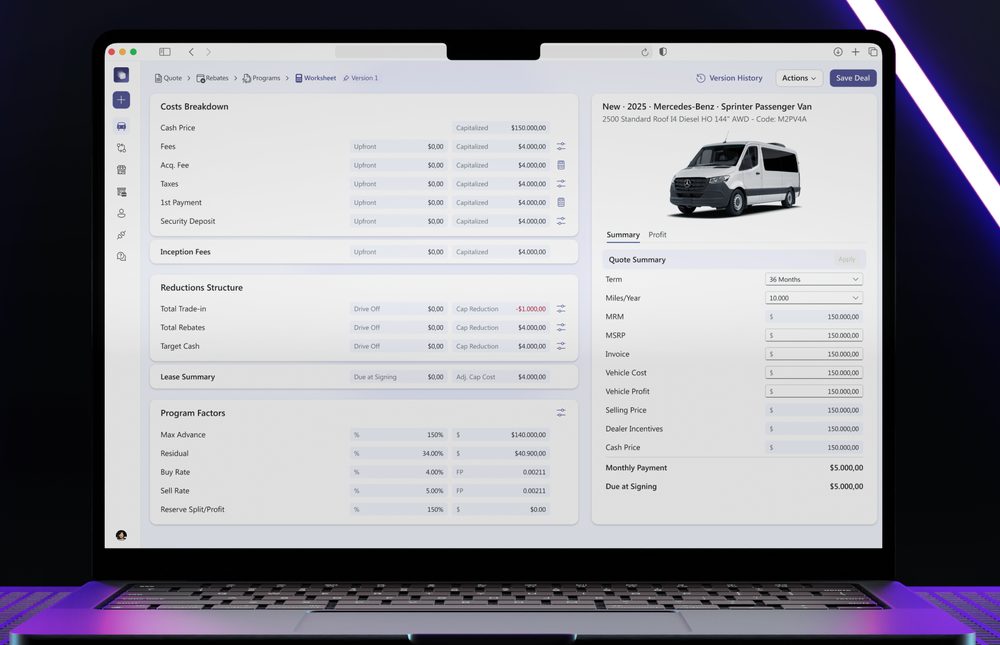Image resolution: width=1000 pixels, height=645 pixels.
Task: Edit the Version 1 name link
Action: pos(360,78)
